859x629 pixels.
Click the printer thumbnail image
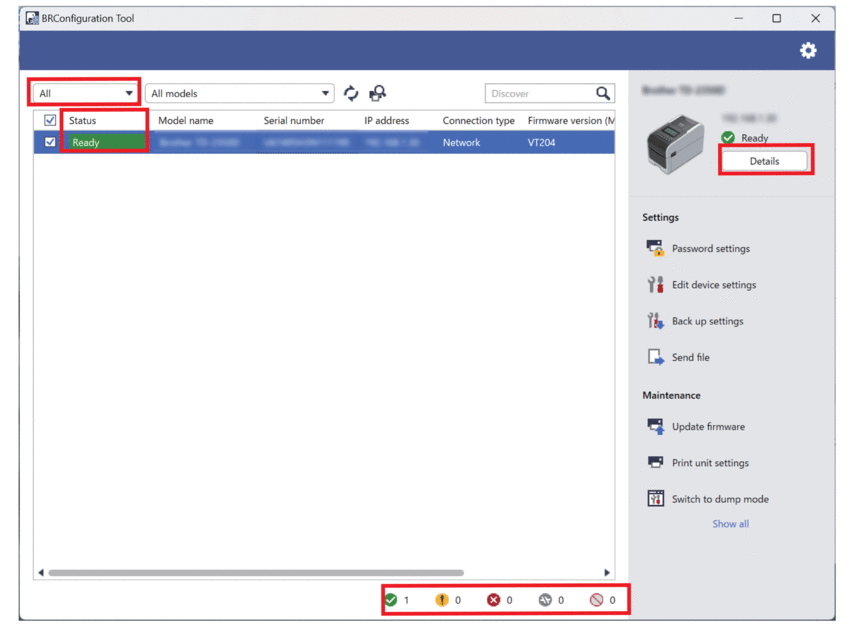(675, 144)
